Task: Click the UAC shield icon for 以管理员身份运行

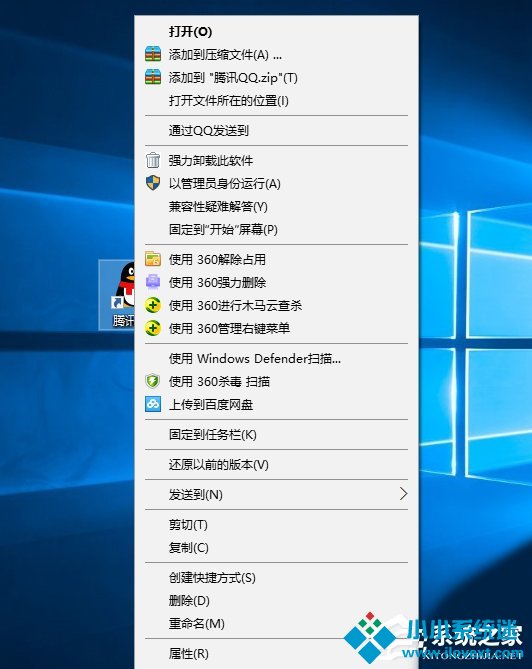Action: (153, 183)
